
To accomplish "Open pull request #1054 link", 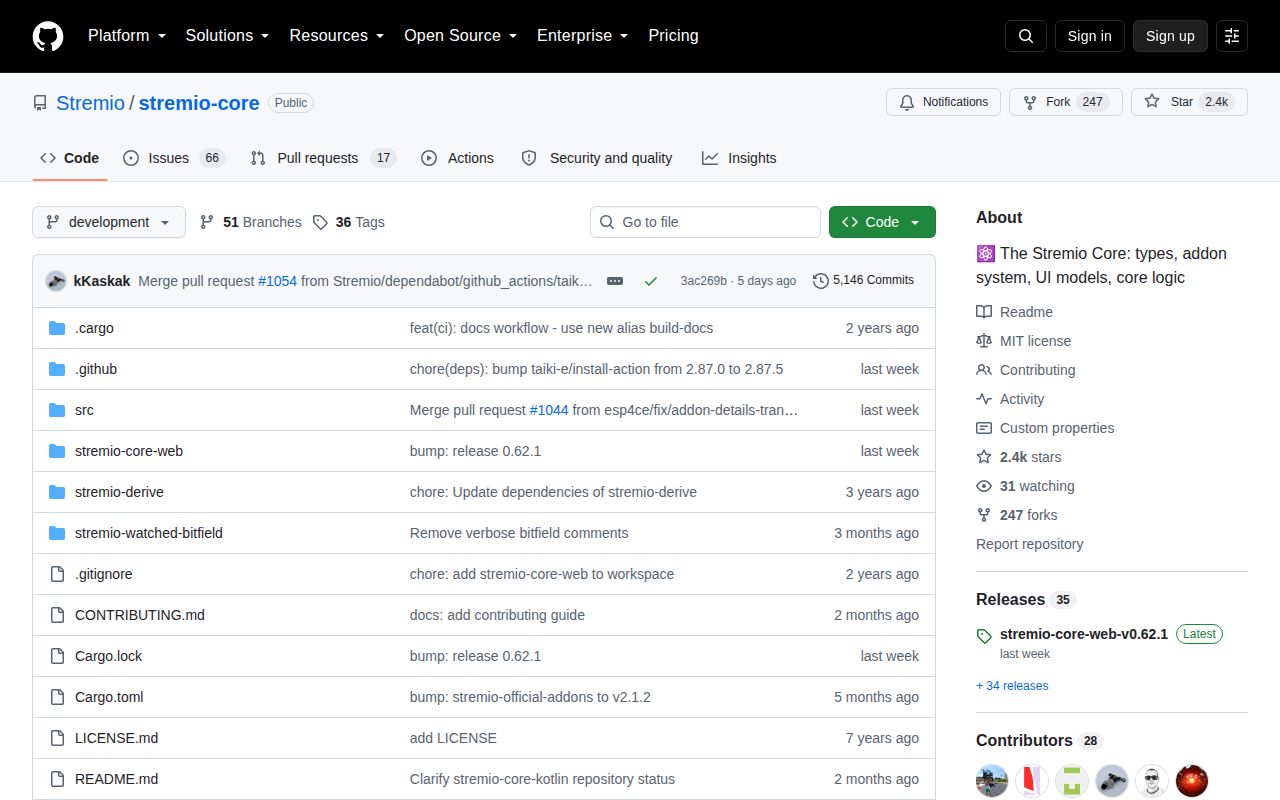I will pos(277,281).
